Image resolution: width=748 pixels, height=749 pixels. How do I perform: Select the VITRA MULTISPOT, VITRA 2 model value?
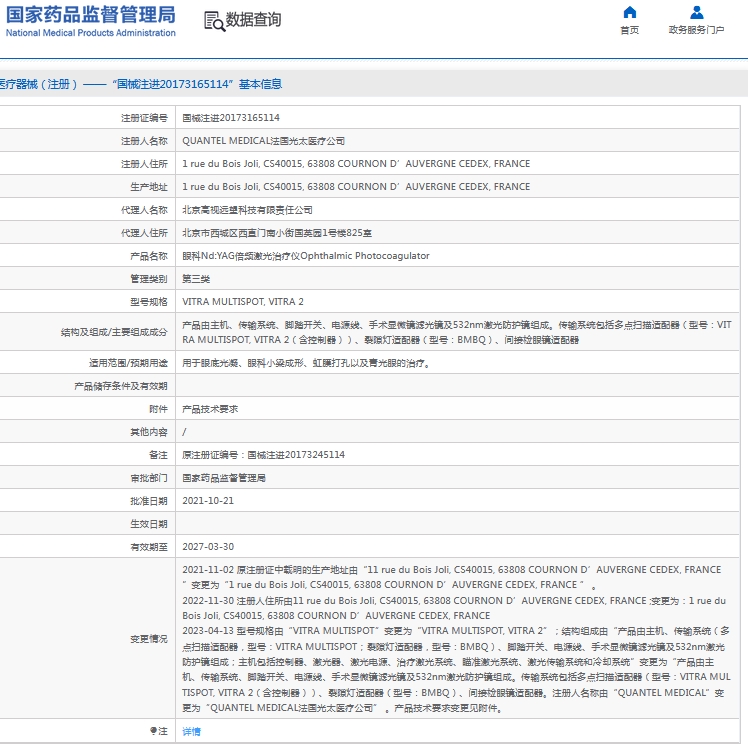click(x=243, y=302)
